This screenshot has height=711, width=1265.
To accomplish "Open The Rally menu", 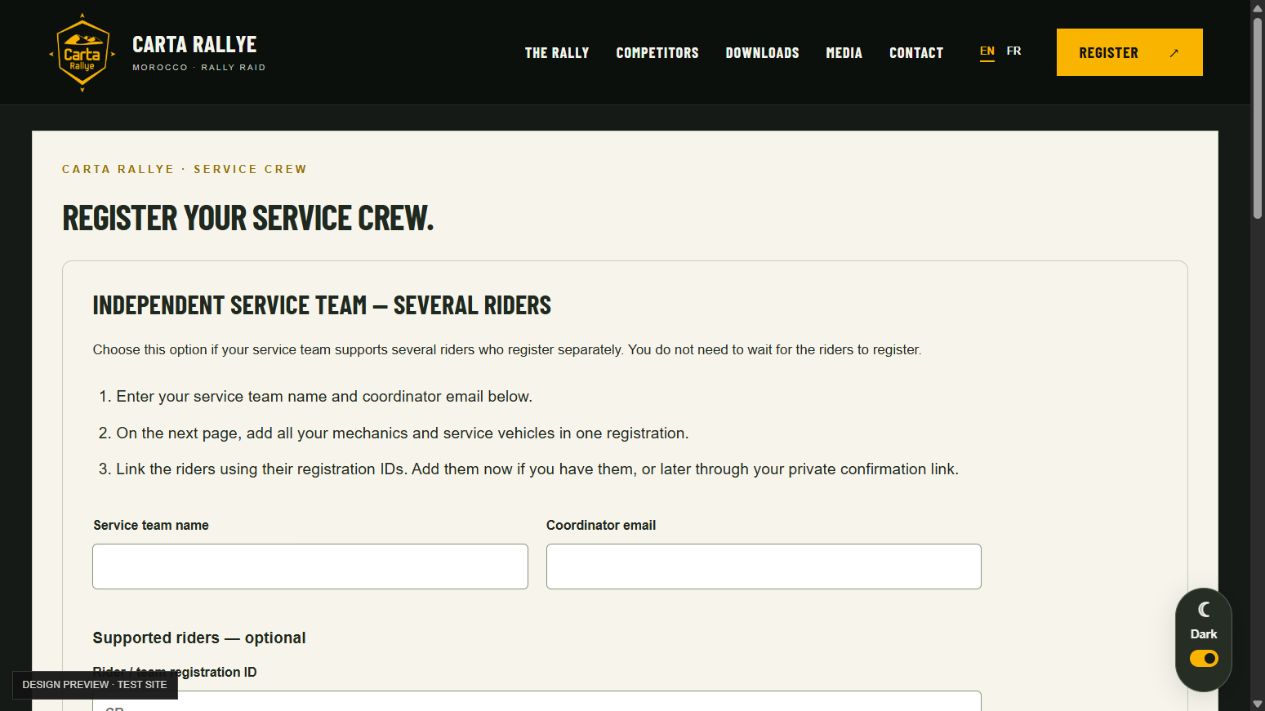I will (x=557, y=52).
